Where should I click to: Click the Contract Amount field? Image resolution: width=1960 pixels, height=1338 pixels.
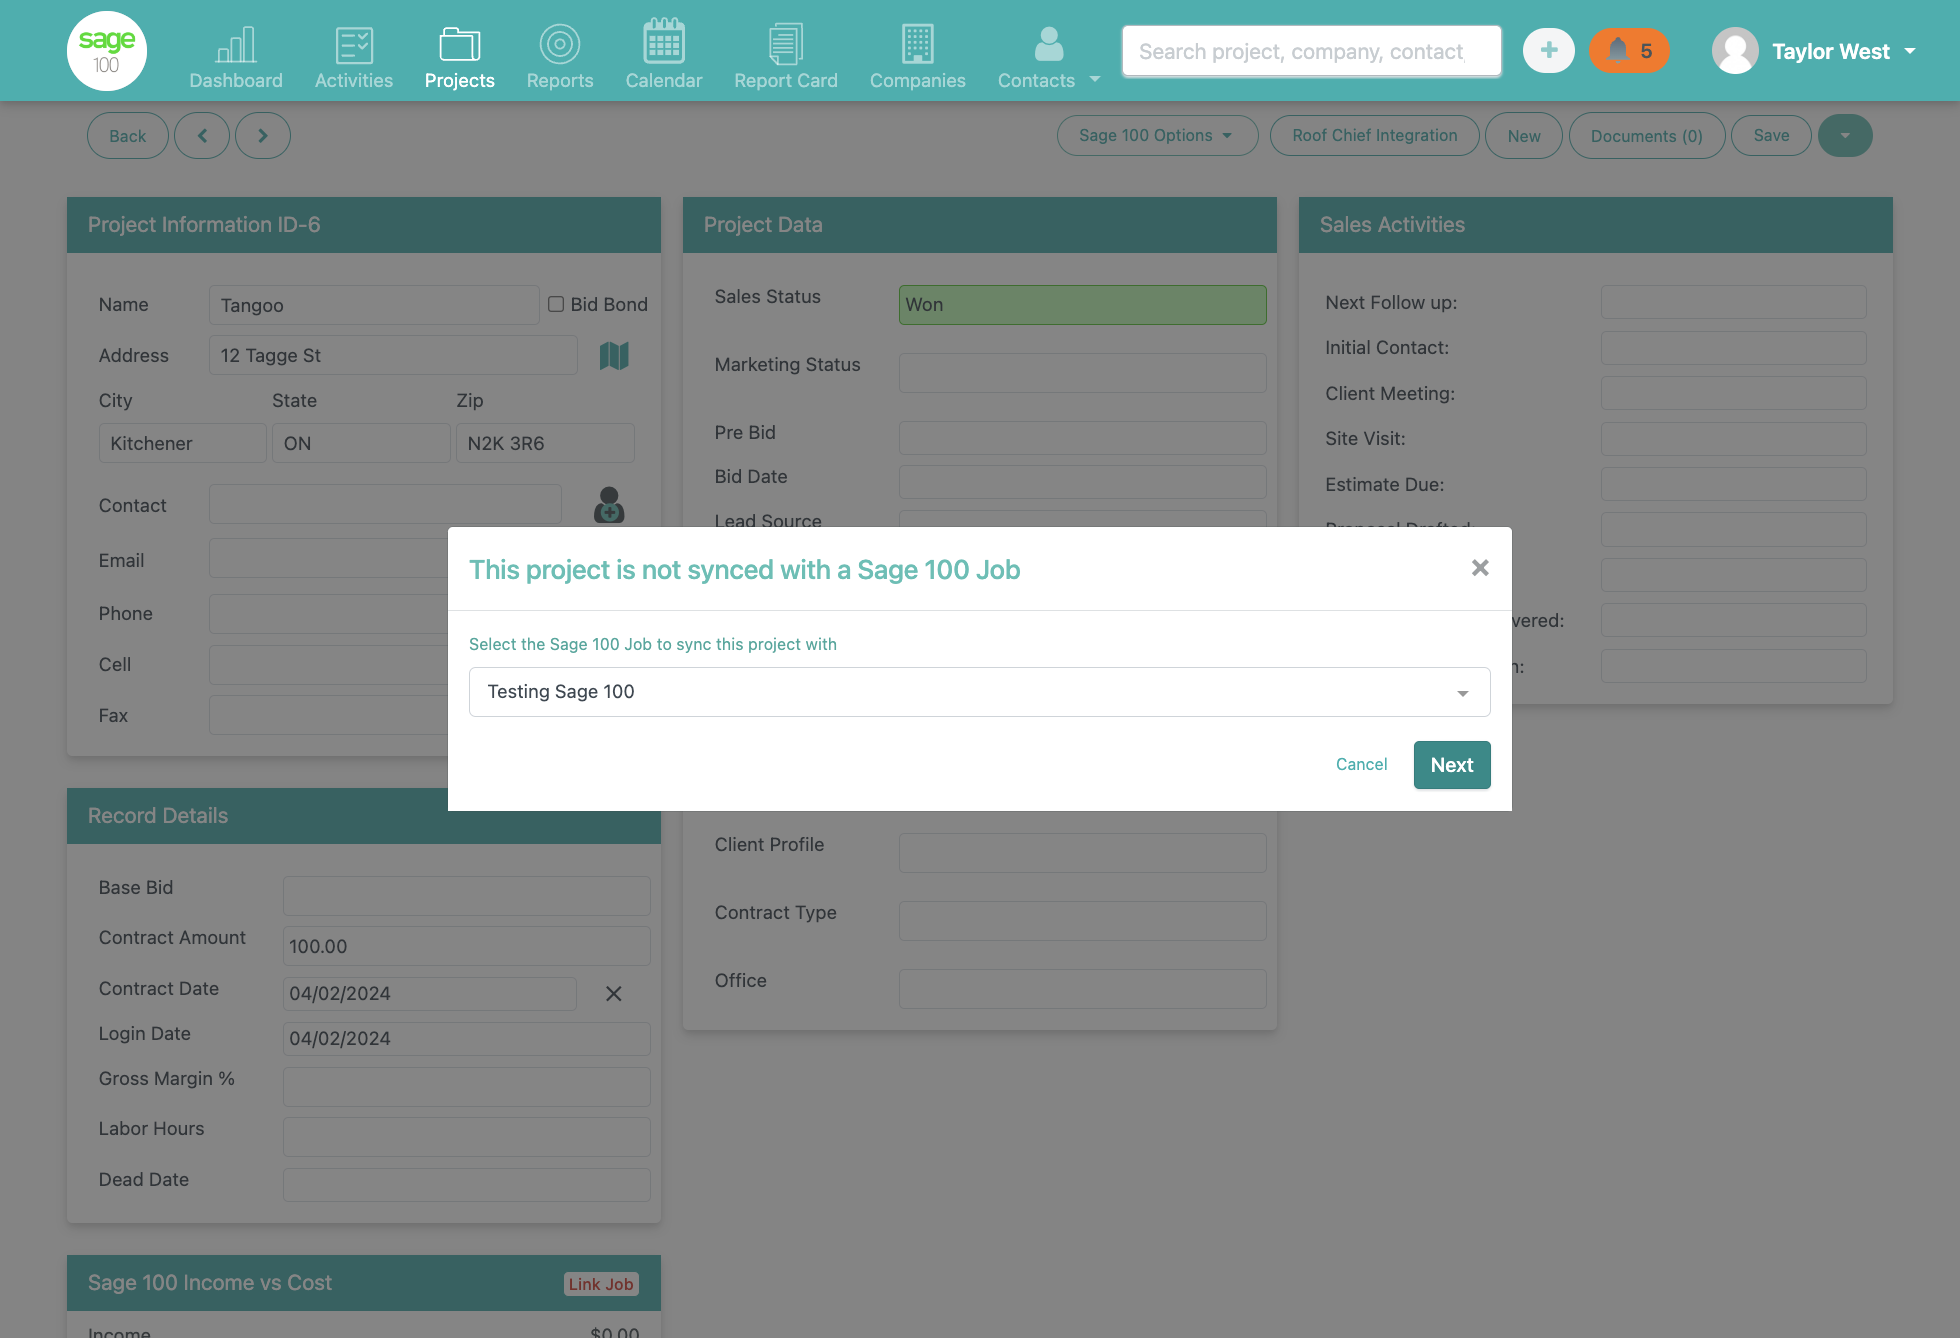tap(467, 946)
